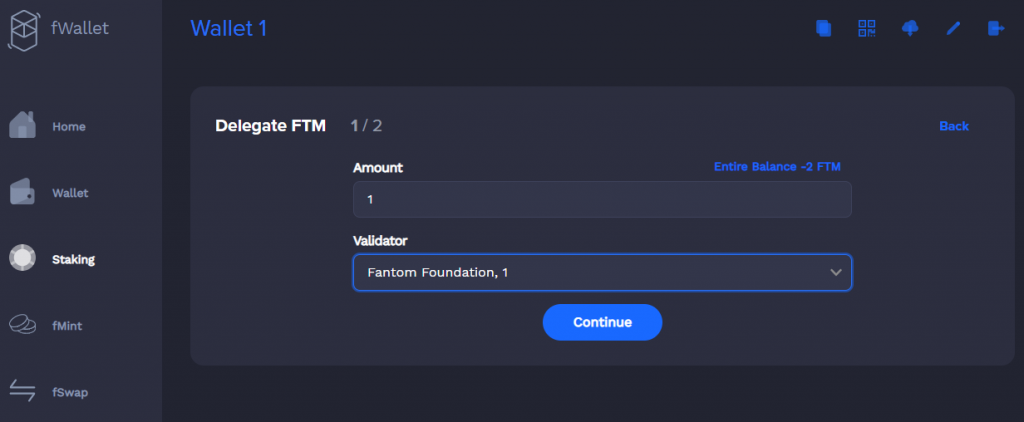This screenshot has height=422, width=1024.
Task: Click the Back link
Action: click(953, 126)
